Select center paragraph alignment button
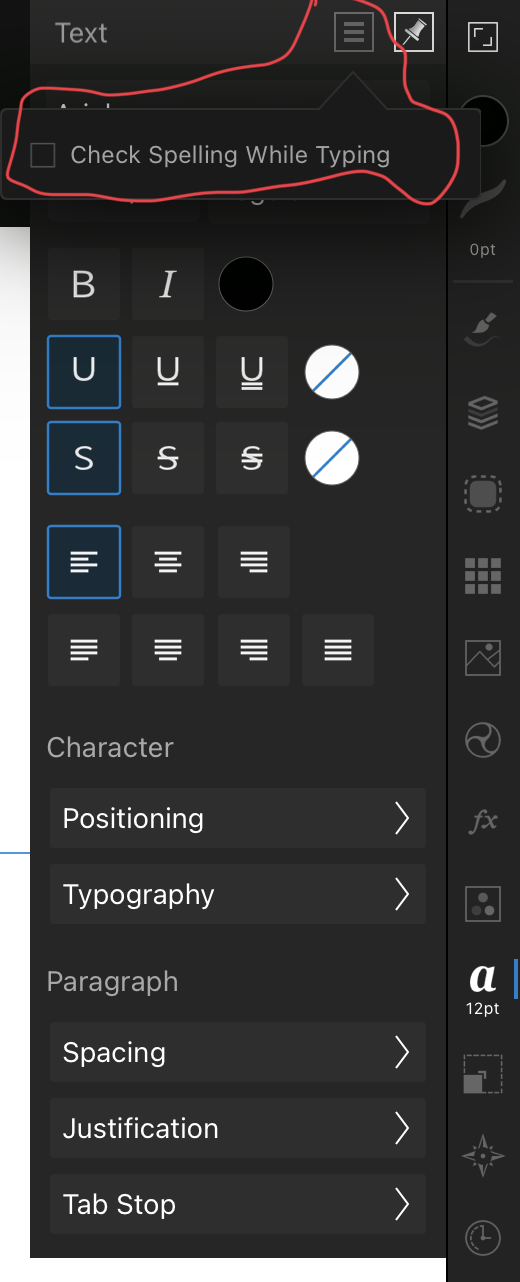 pos(168,562)
